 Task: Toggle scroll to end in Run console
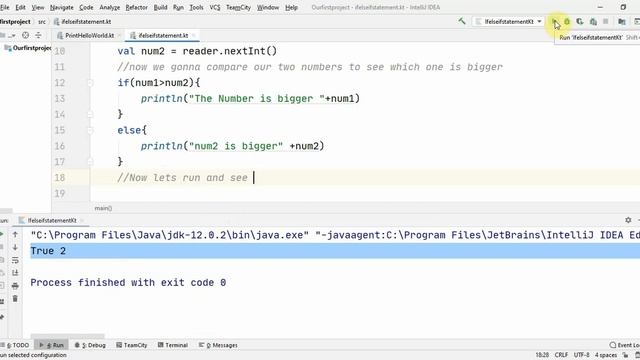(15, 273)
